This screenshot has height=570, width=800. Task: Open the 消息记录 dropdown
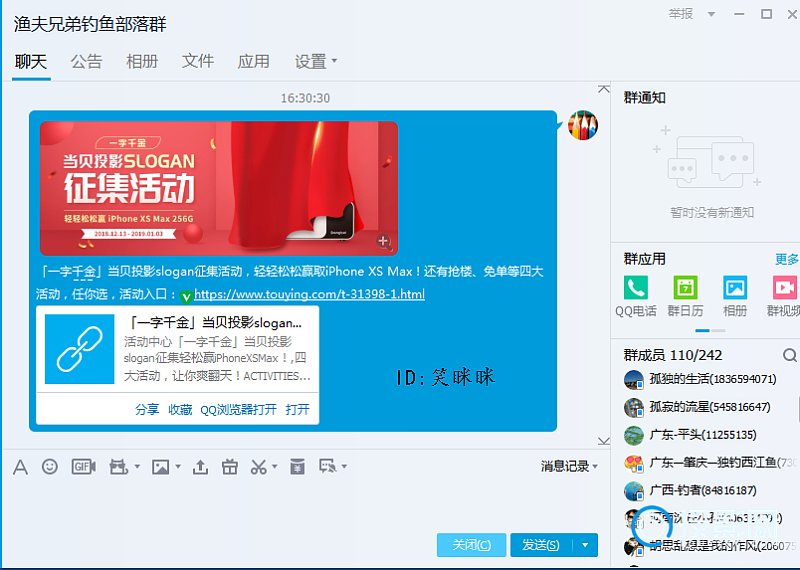coord(569,466)
